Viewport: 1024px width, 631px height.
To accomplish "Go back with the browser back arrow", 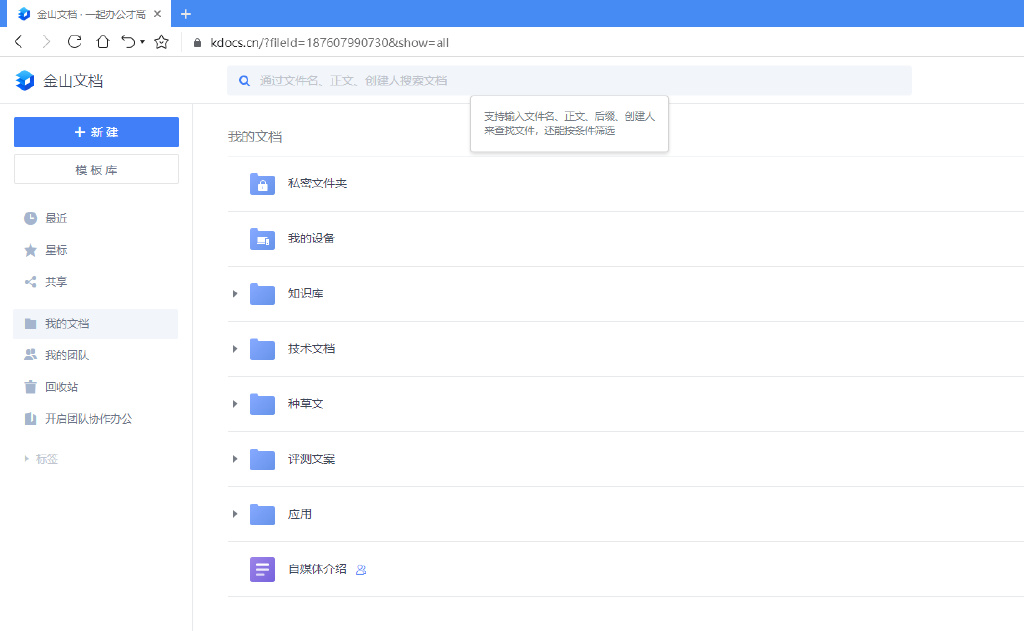I will [x=19, y=42].
